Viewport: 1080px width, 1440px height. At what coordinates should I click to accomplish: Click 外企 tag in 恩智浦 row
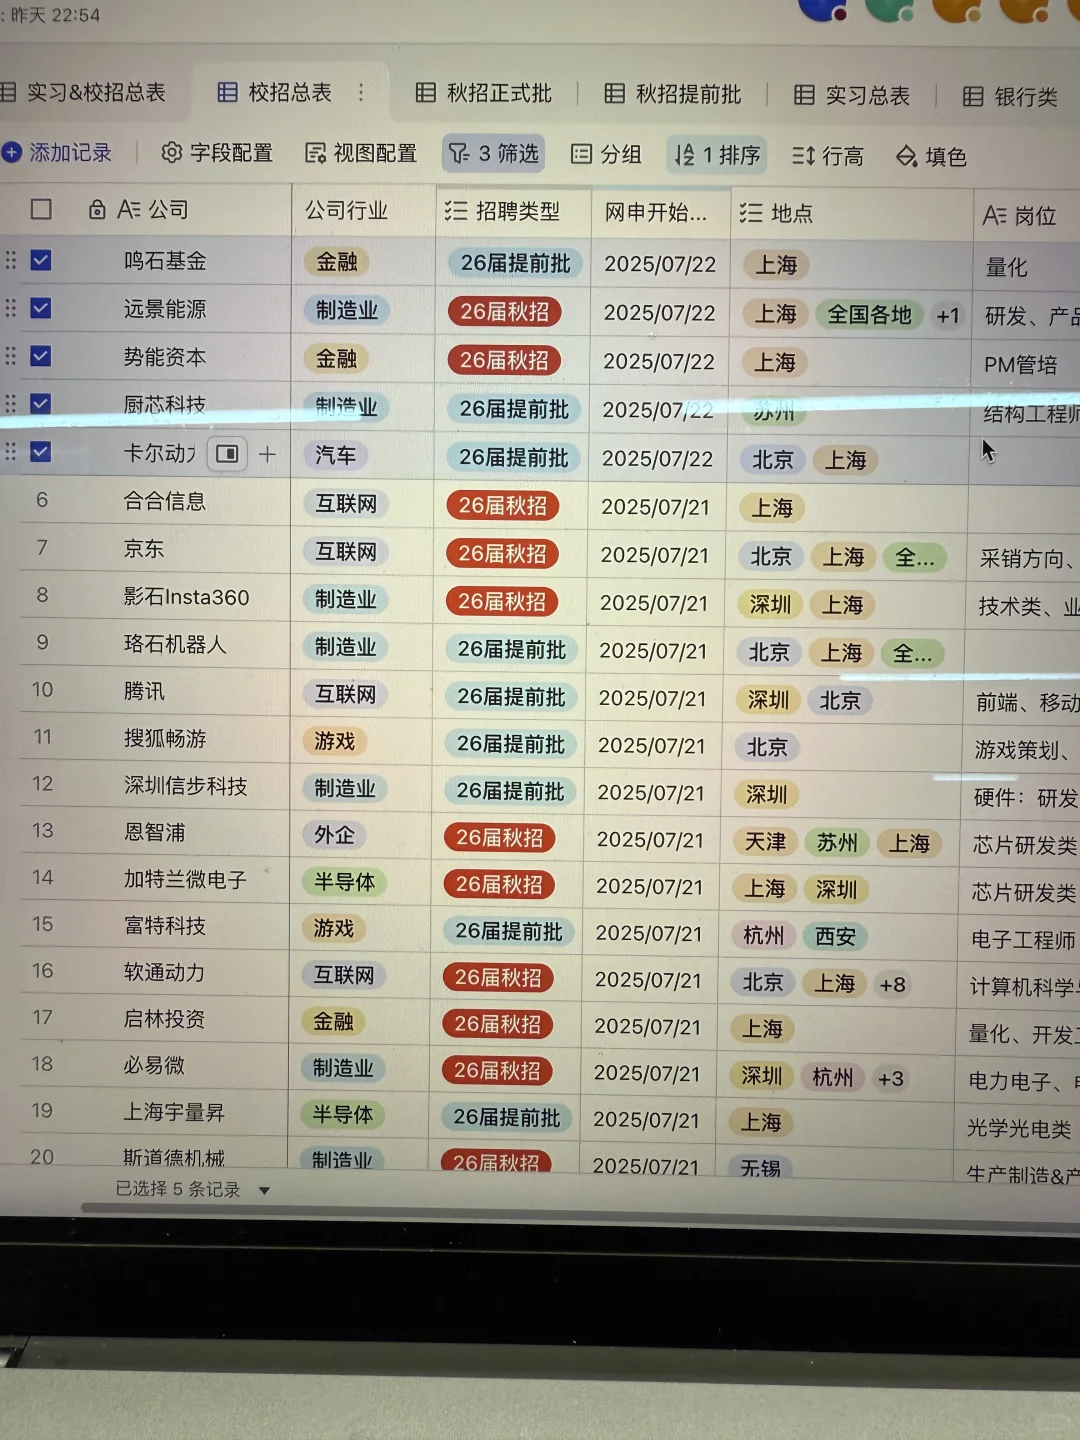pyautogui.click(x=334, y=835)
